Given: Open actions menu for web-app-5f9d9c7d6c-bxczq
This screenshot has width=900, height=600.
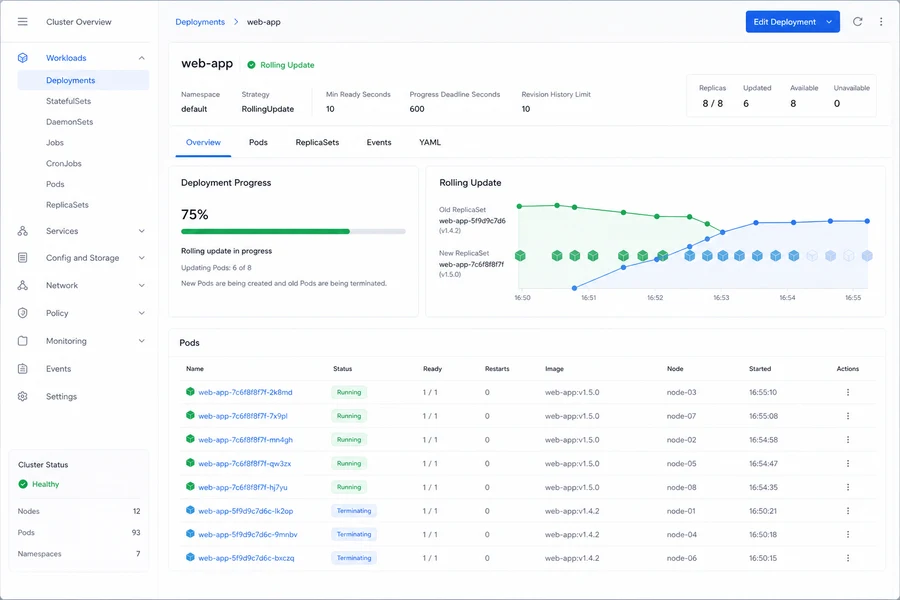Looking at the screenshot, I should point(848,558).
